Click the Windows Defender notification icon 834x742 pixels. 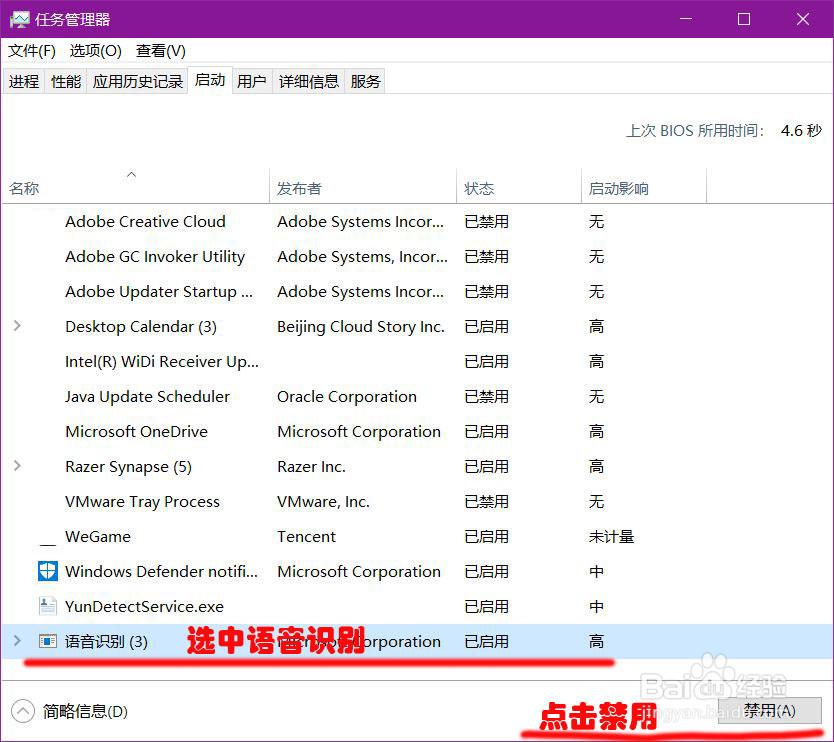click(47, 571)
